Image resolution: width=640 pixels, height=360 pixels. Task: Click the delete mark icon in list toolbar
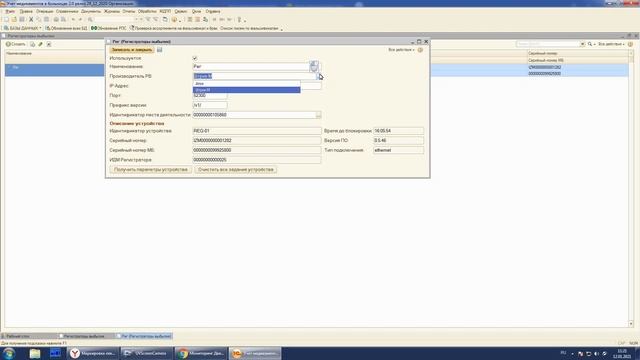pos(49,44)
